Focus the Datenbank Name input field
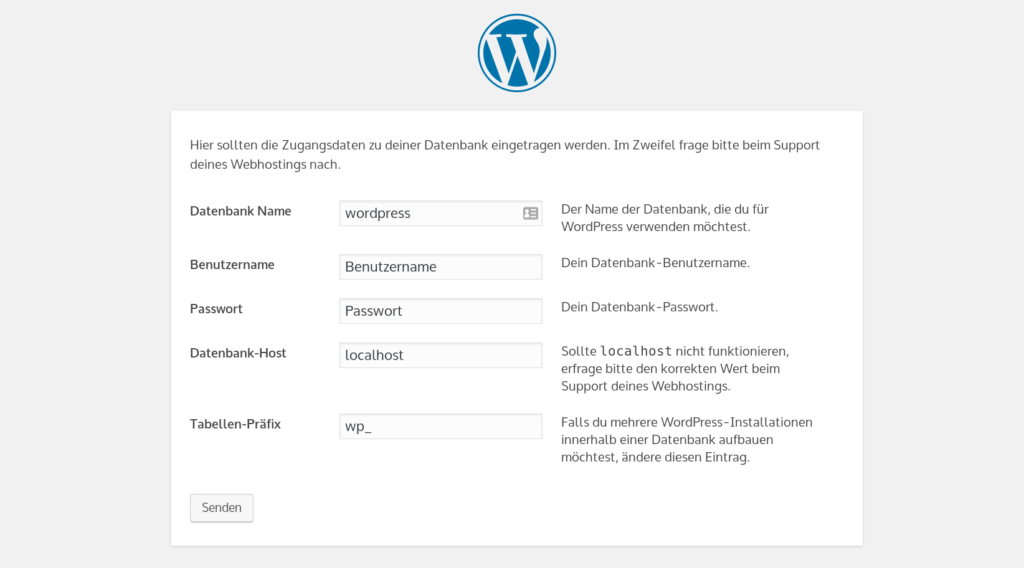The width and height of the screenshot is (1024, 568). [x=441, y=213]
